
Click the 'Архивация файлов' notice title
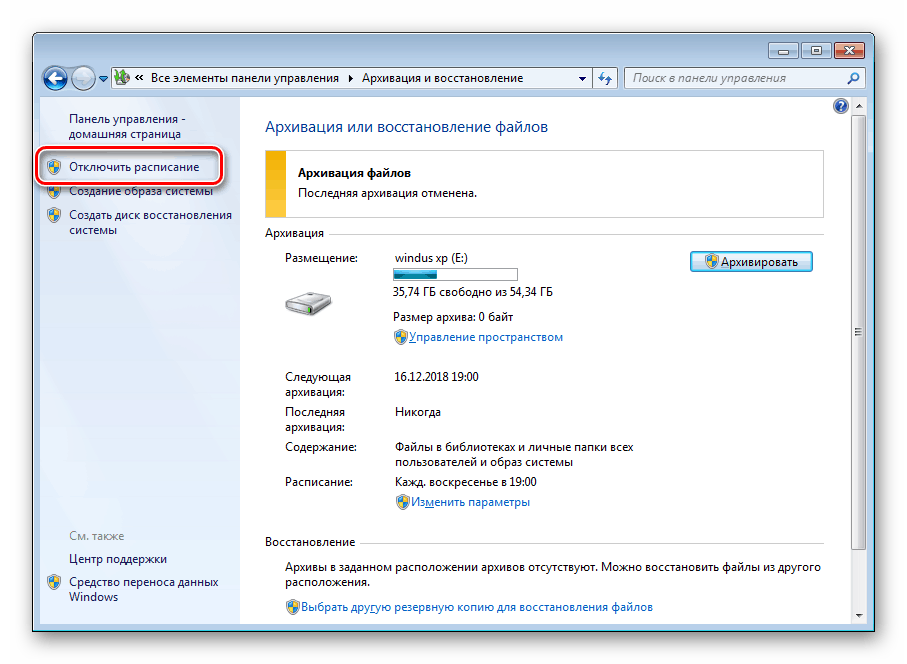coord(355,173)
